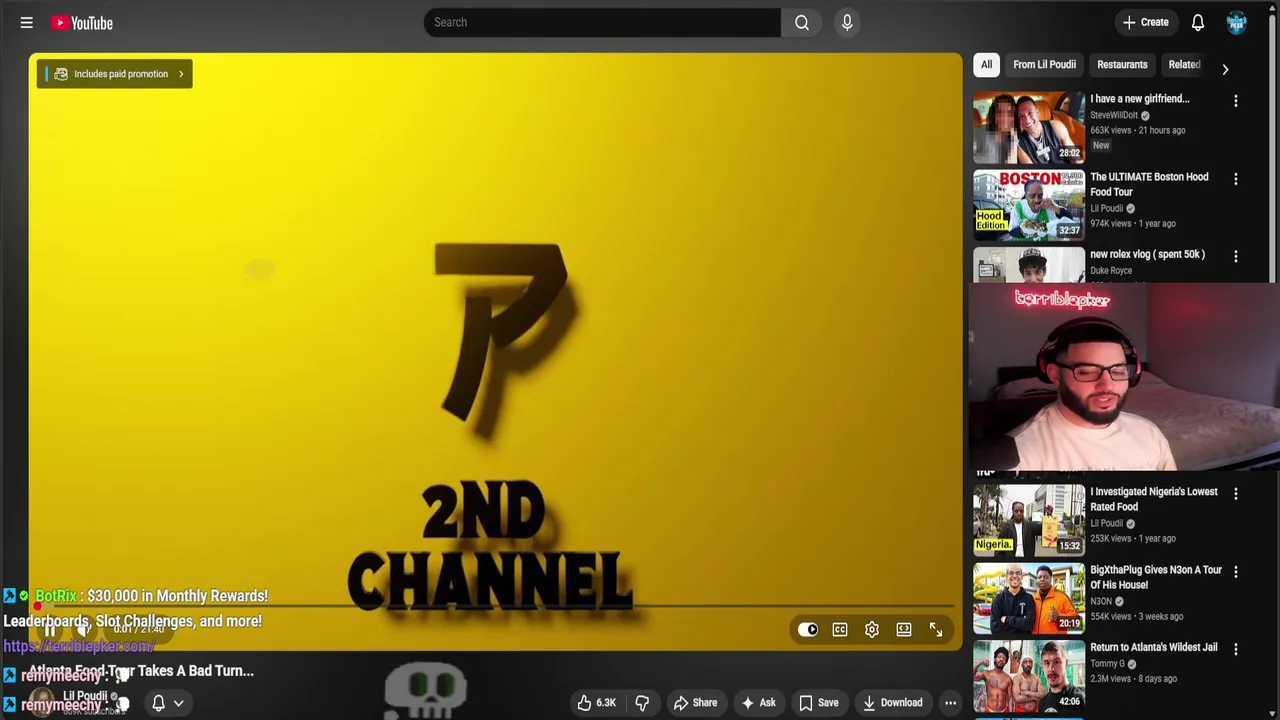Open the Tommy G channel name
This screenshot has width=1280, height=720.
click(1107, 663)
